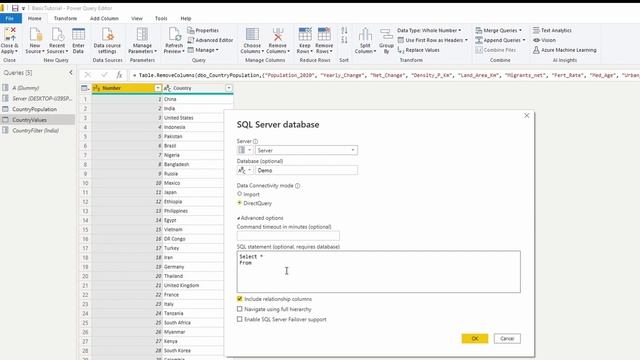Click the Split Column icon
Image resolution: width=640 pixels, height=360 pixels.
click(365, 40)
